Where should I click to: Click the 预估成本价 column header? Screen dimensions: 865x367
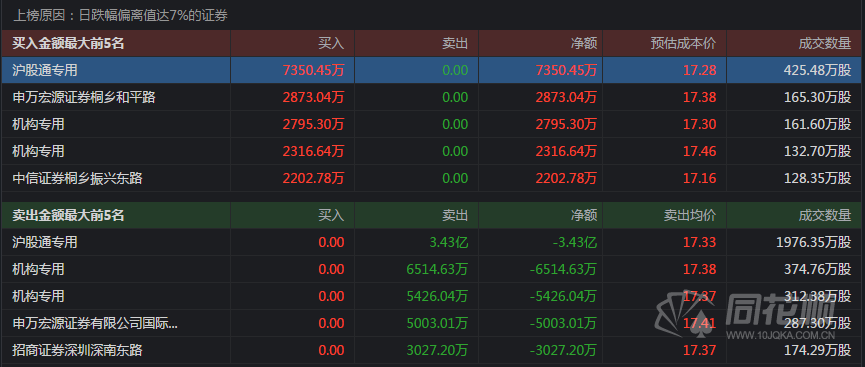coord(683,44)
